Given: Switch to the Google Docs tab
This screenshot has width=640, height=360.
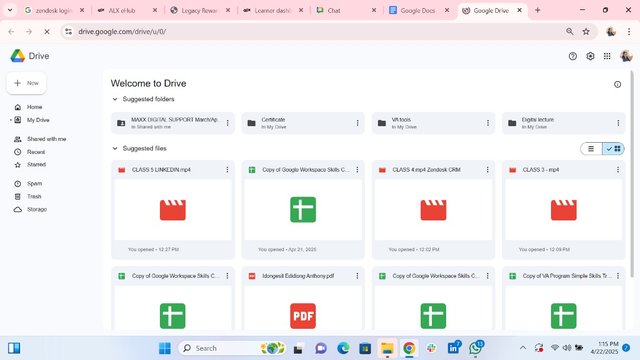Looking at the screenshot, I should pyautogui.click(x=419, y=11).
